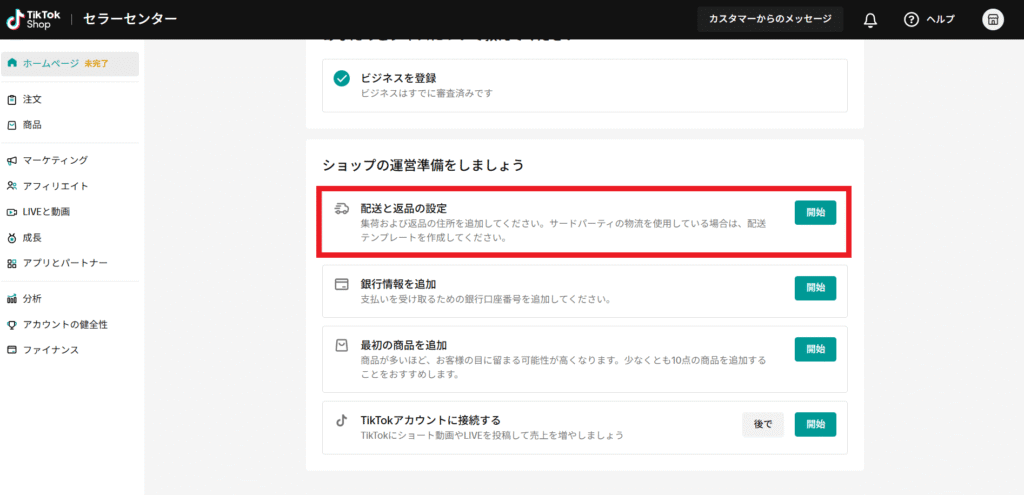Click the LIVEと動画 video icon
The height and width of the screenshot is (495, 1024).
tap(12, 212)
